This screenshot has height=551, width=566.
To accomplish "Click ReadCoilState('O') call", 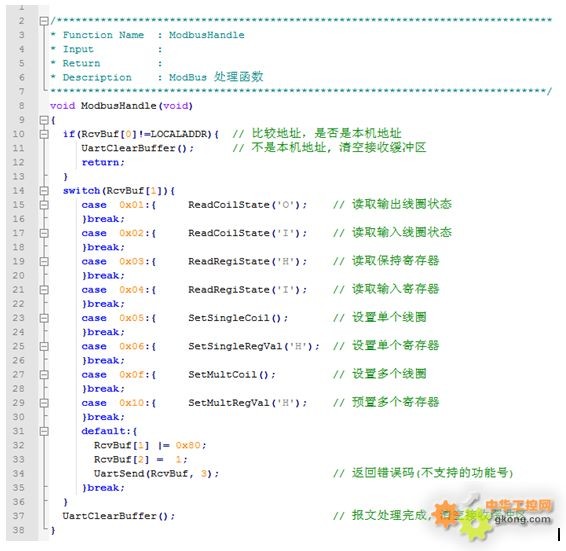I will point(247,205).
